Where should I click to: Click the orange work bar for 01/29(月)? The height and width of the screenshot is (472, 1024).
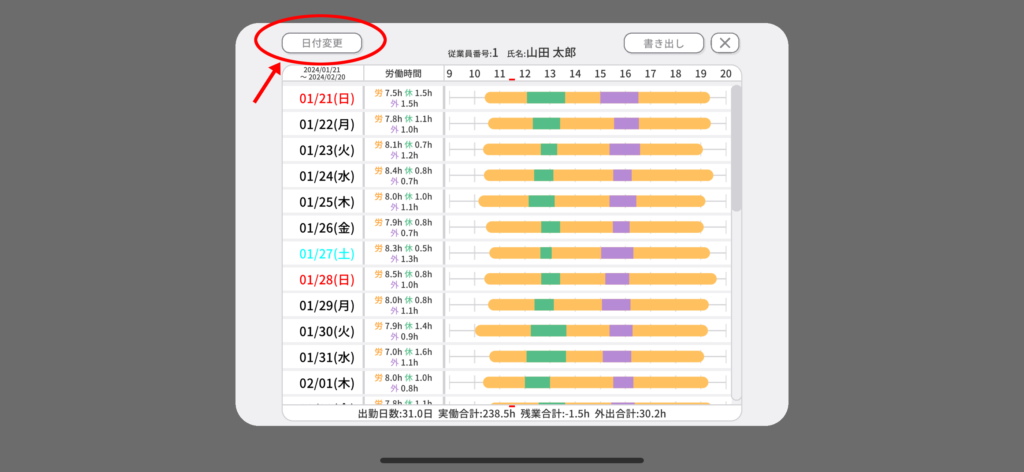[670, 305]
